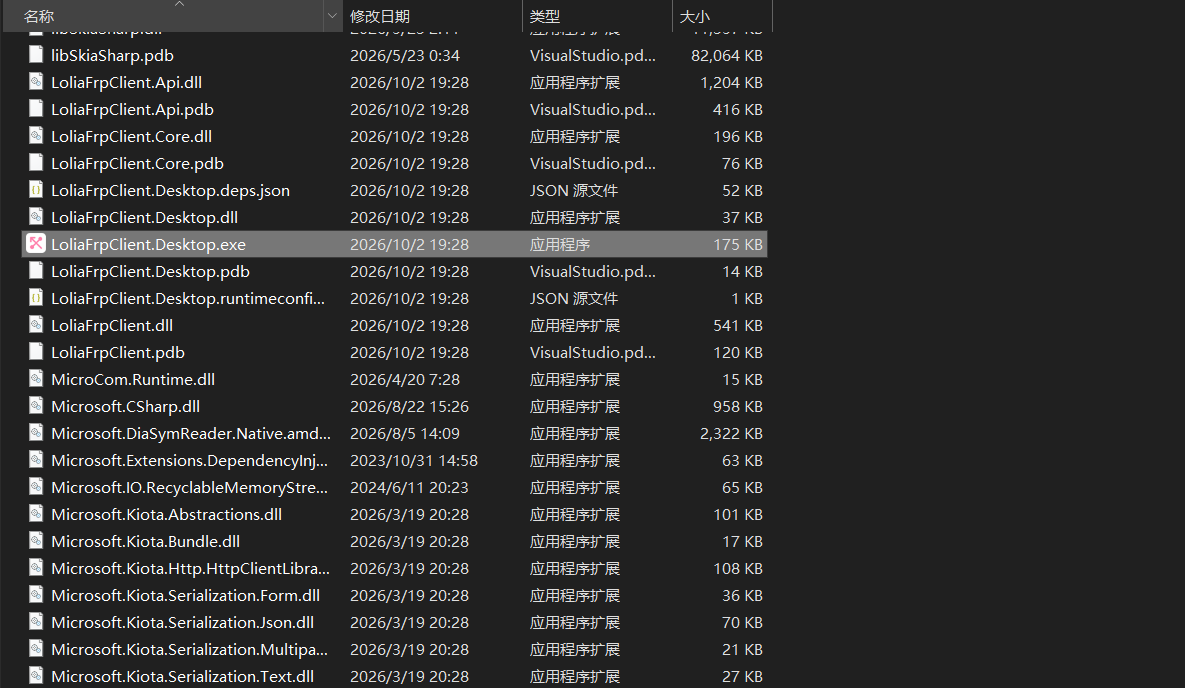Click the 2026/5/23 0:34 date of libSkiaSharp.pdb
Screen dimensions: 1185x688
(x=405, y=55)
